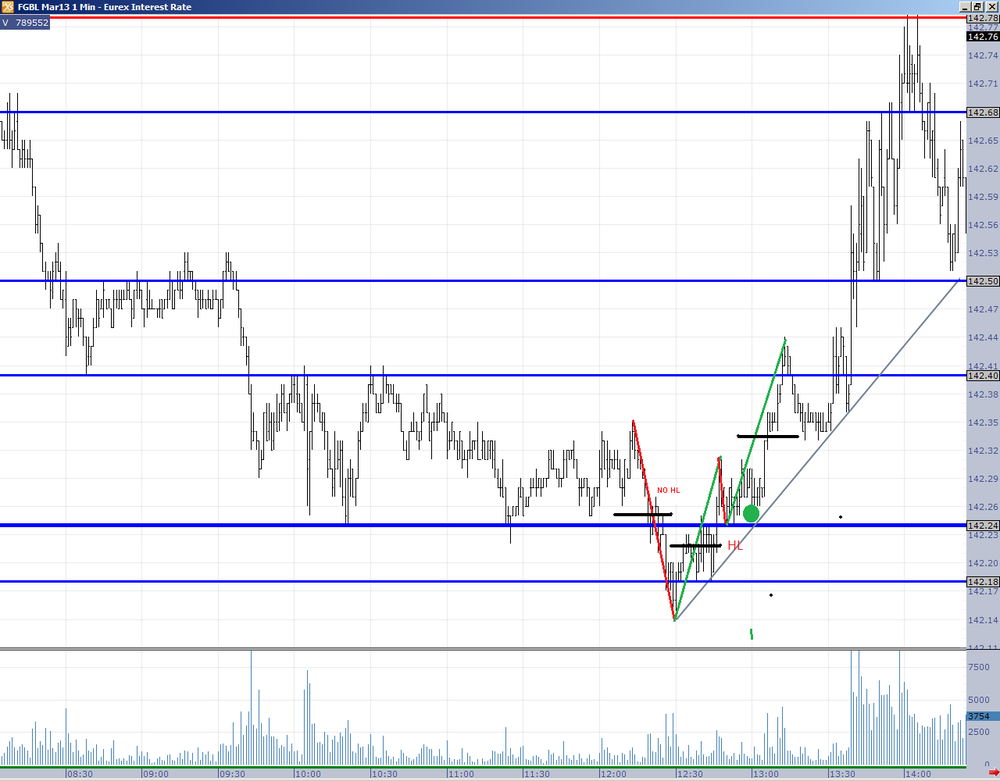The image size is (1000, 781).
Task: Restore down the chart window
Action: pyautogui.click(x=977, y=7)
